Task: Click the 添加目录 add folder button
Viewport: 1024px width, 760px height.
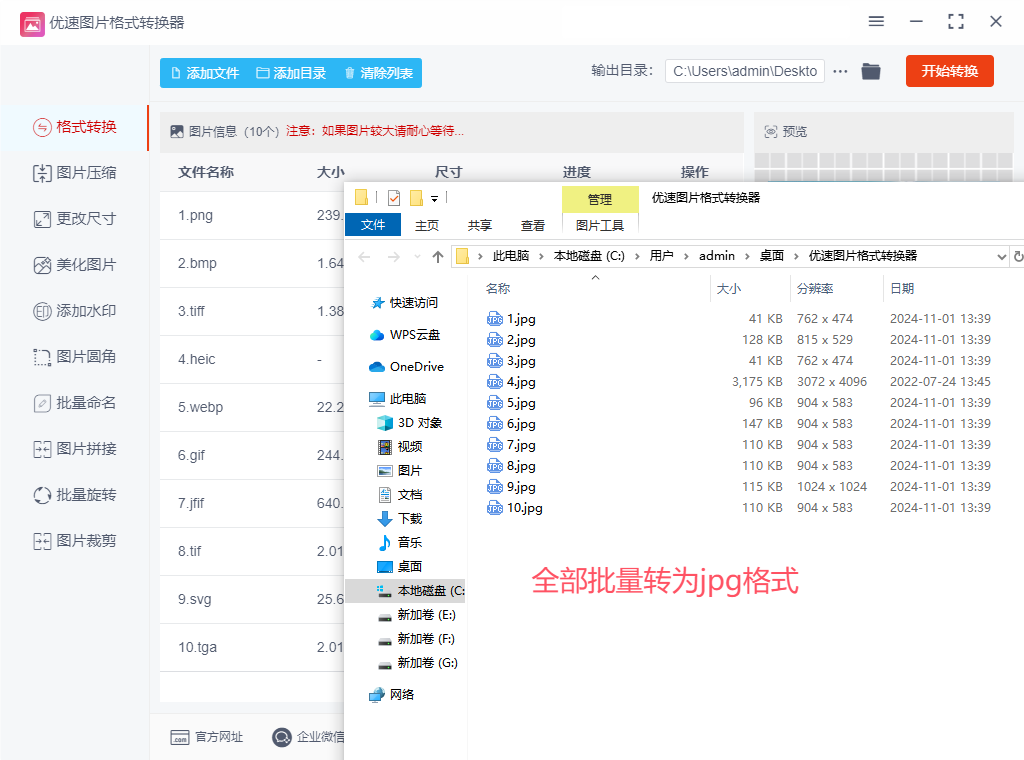Action: pos(291,73)
